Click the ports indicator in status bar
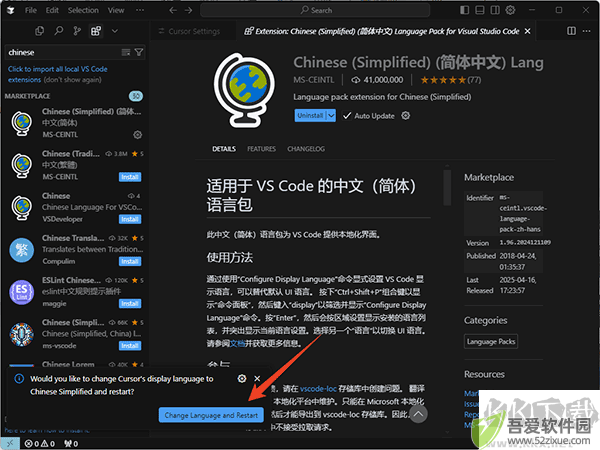This screenshot has width=600, height=450. (71, 443)
